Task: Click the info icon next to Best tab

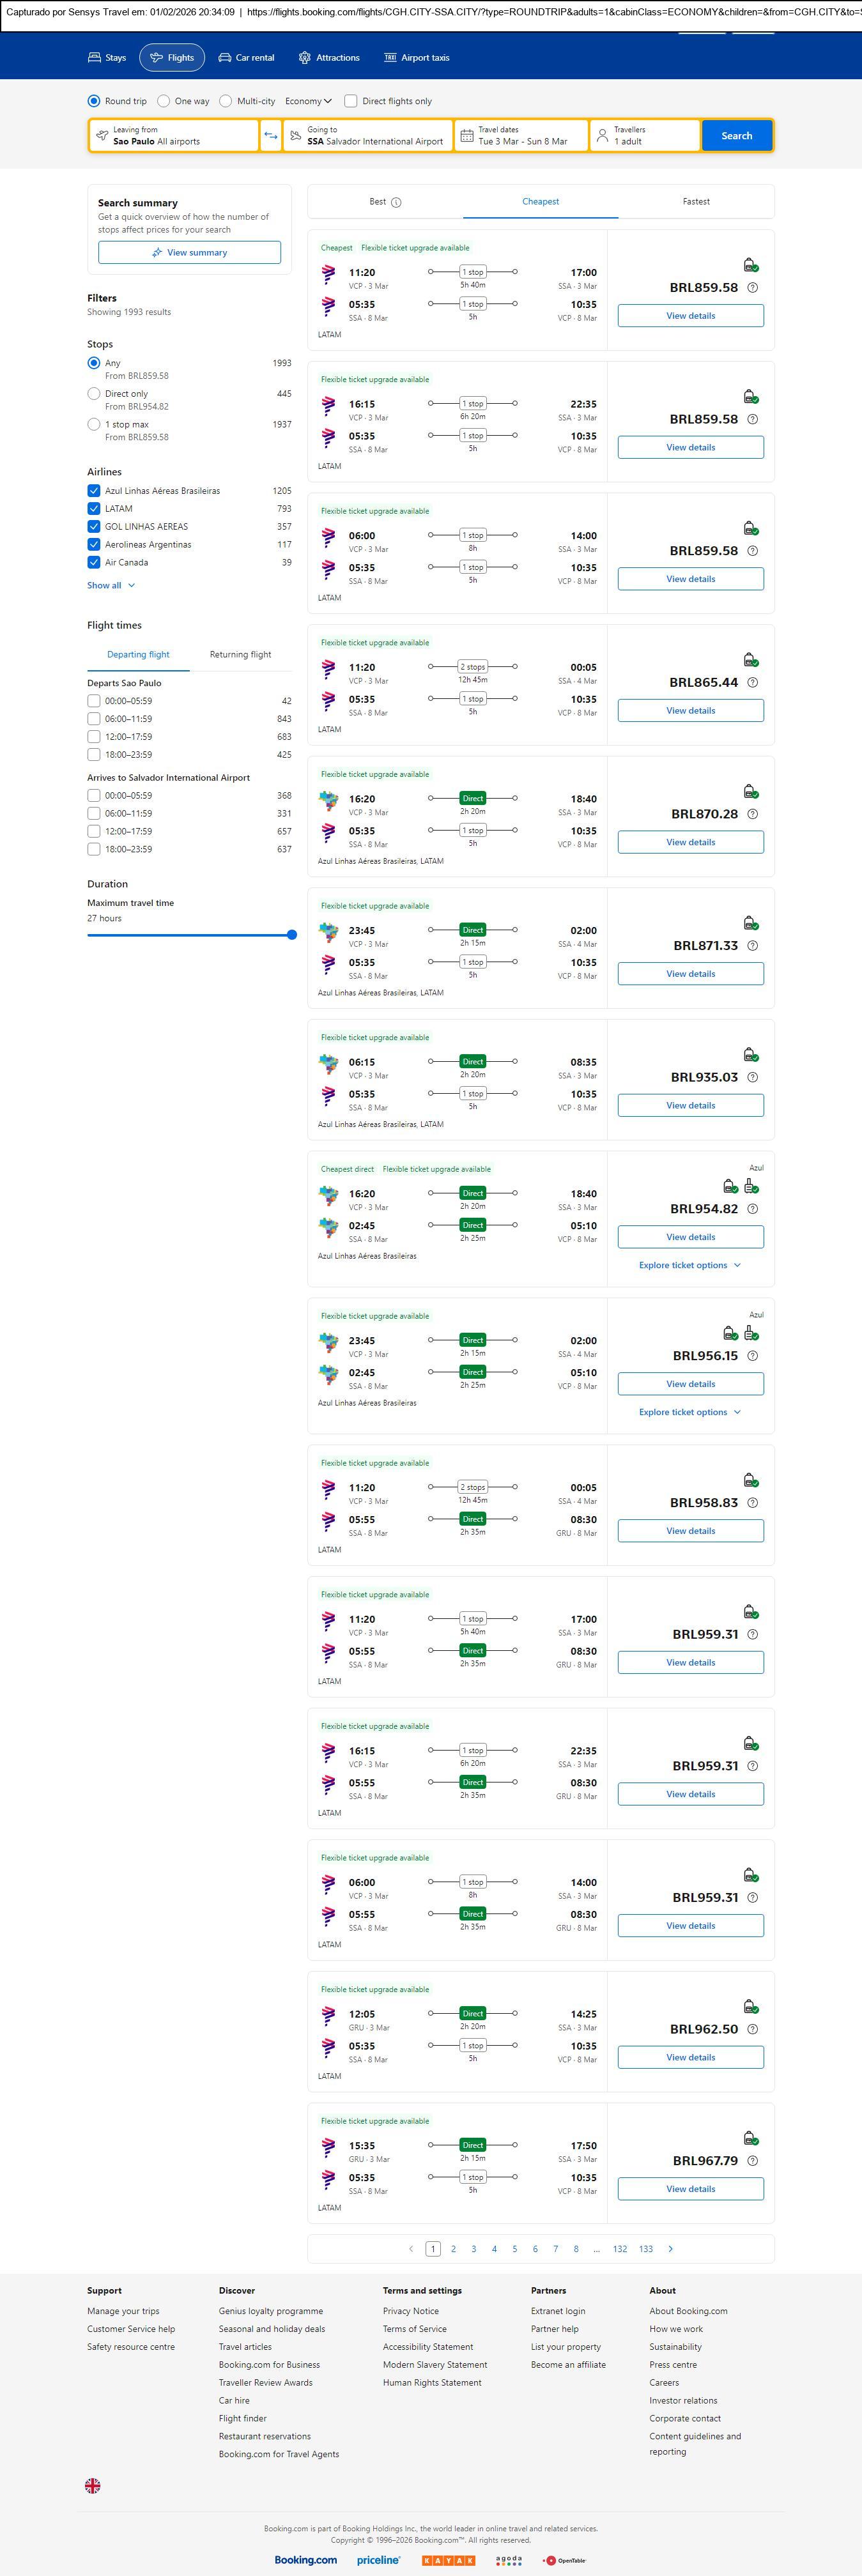Action: pyautogui.click(x=396, y=202)
